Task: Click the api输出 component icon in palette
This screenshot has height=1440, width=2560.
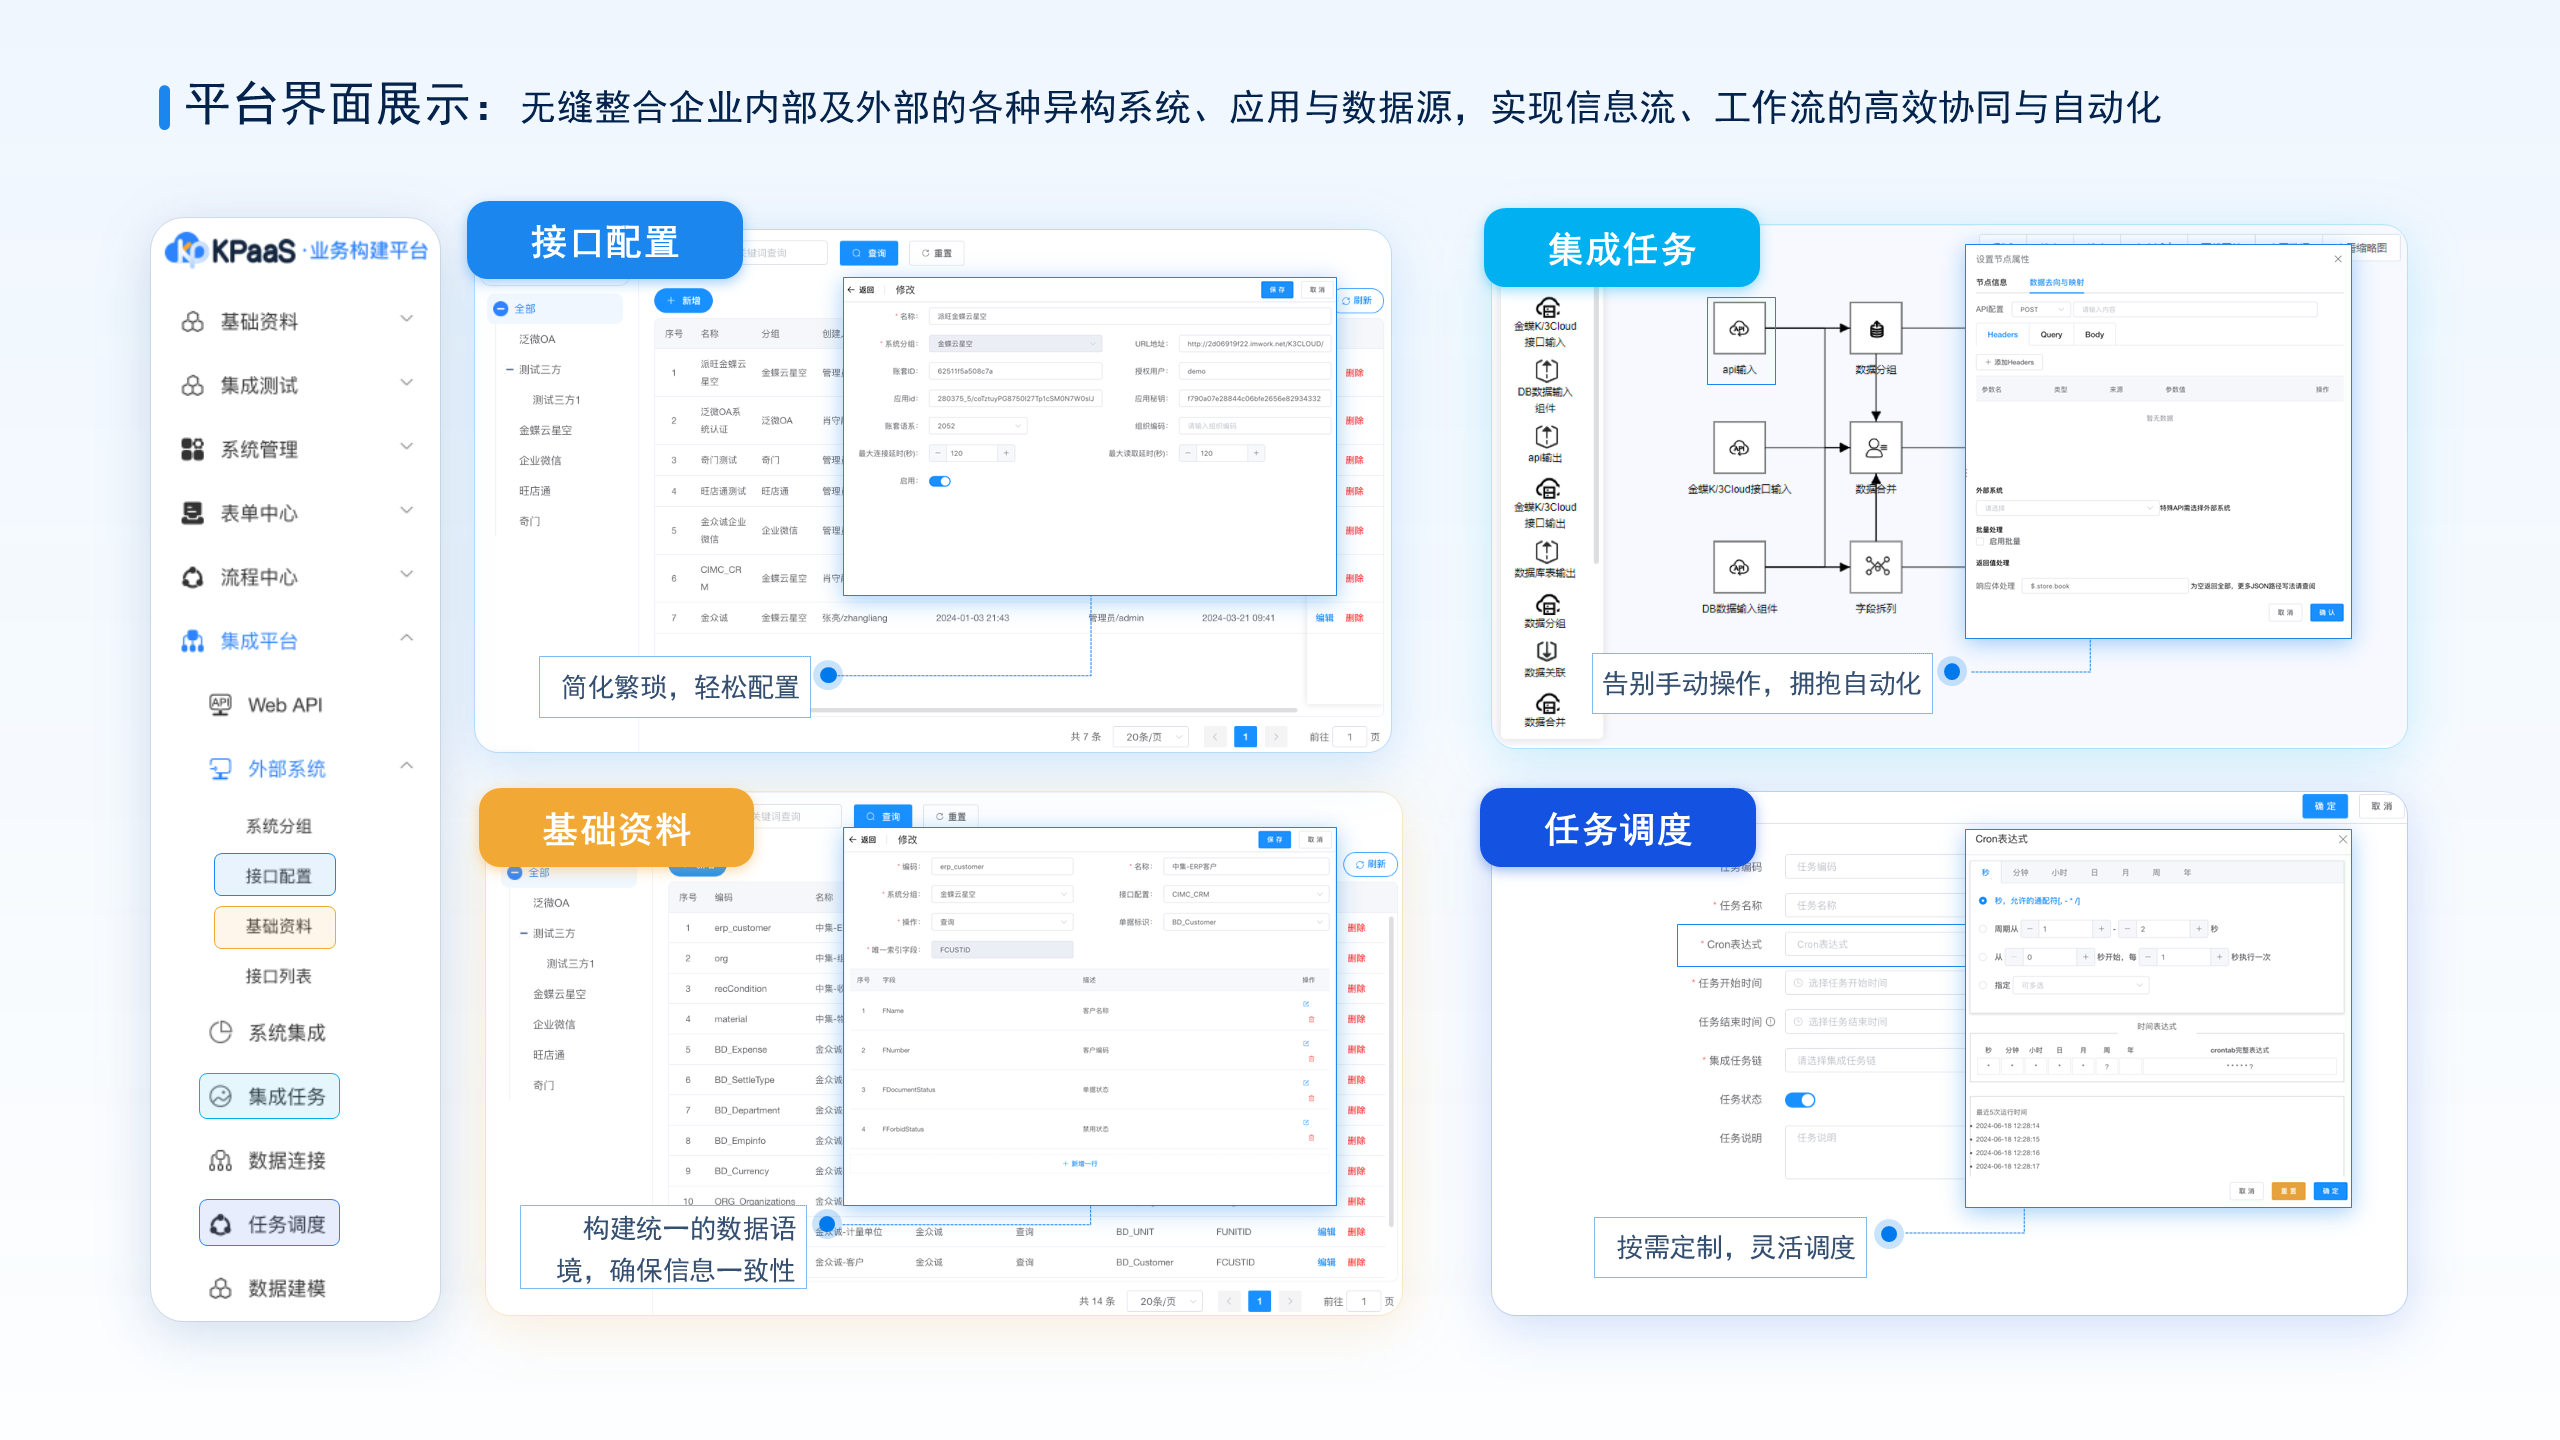Action: (x=1546, y=436)
